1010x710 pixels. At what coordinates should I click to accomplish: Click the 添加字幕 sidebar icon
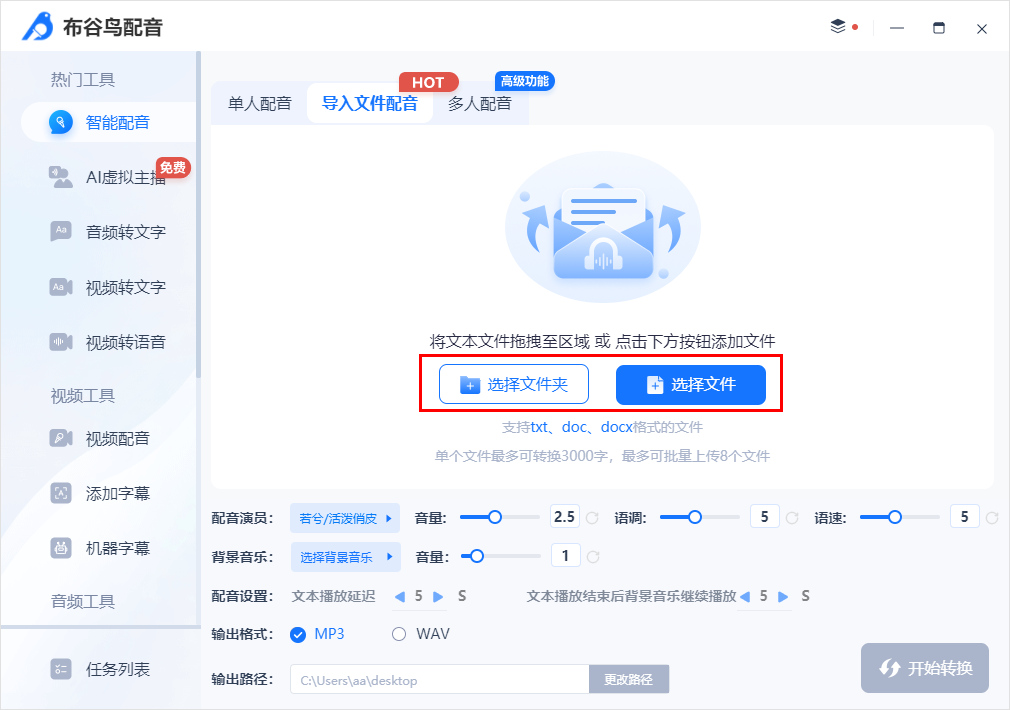61,494
